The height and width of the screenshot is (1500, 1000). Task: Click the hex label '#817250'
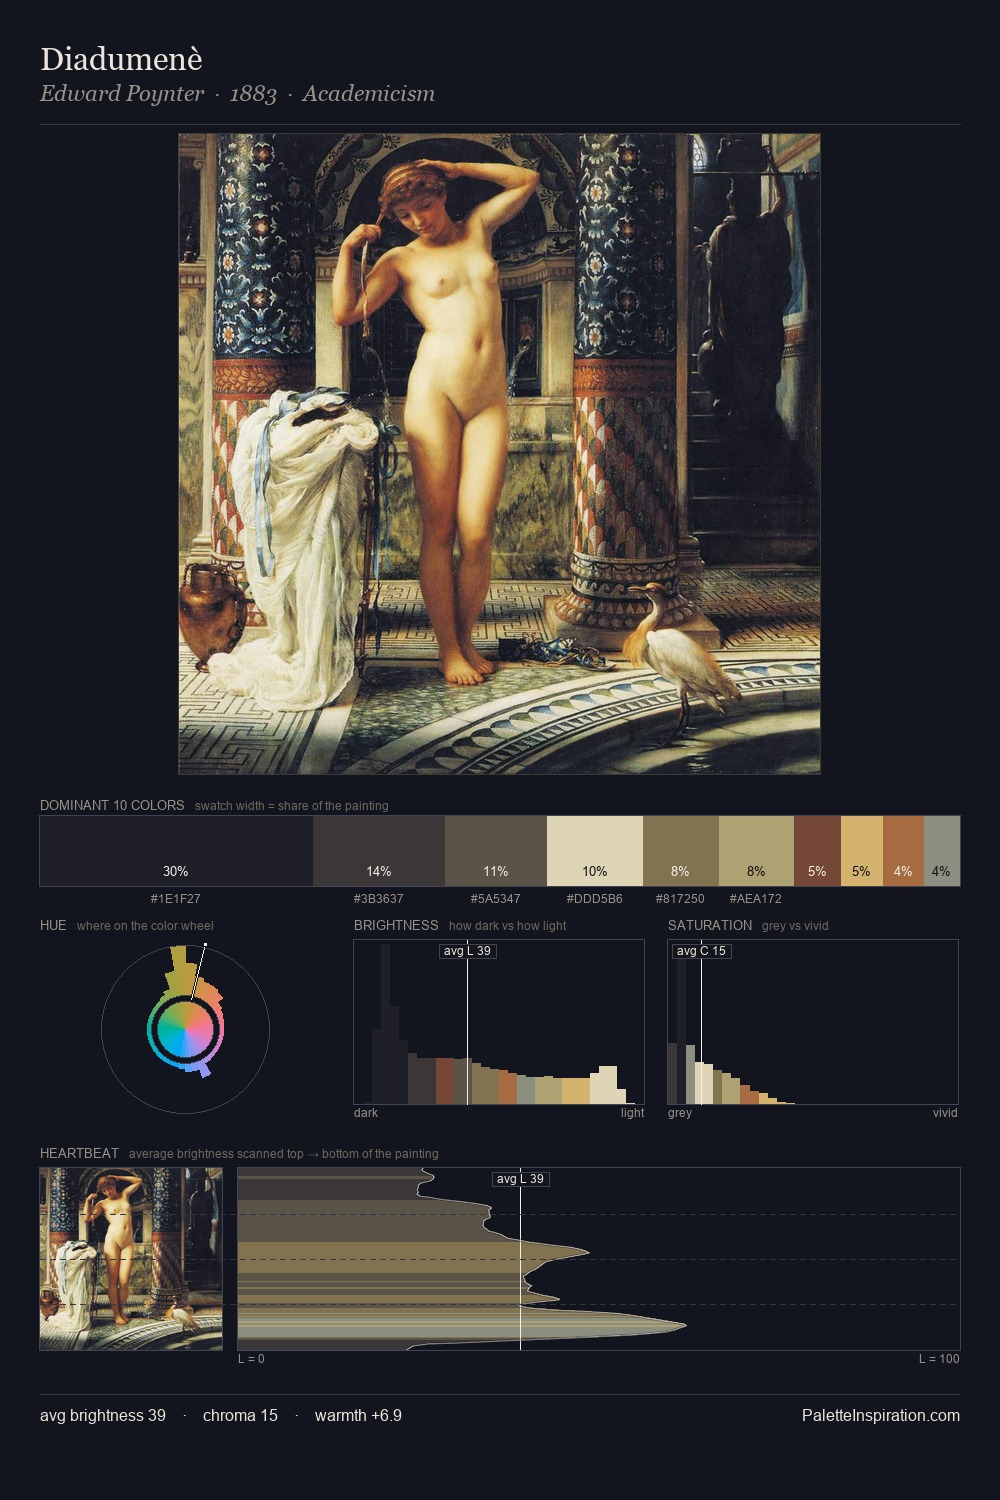(x=681, y=899)
